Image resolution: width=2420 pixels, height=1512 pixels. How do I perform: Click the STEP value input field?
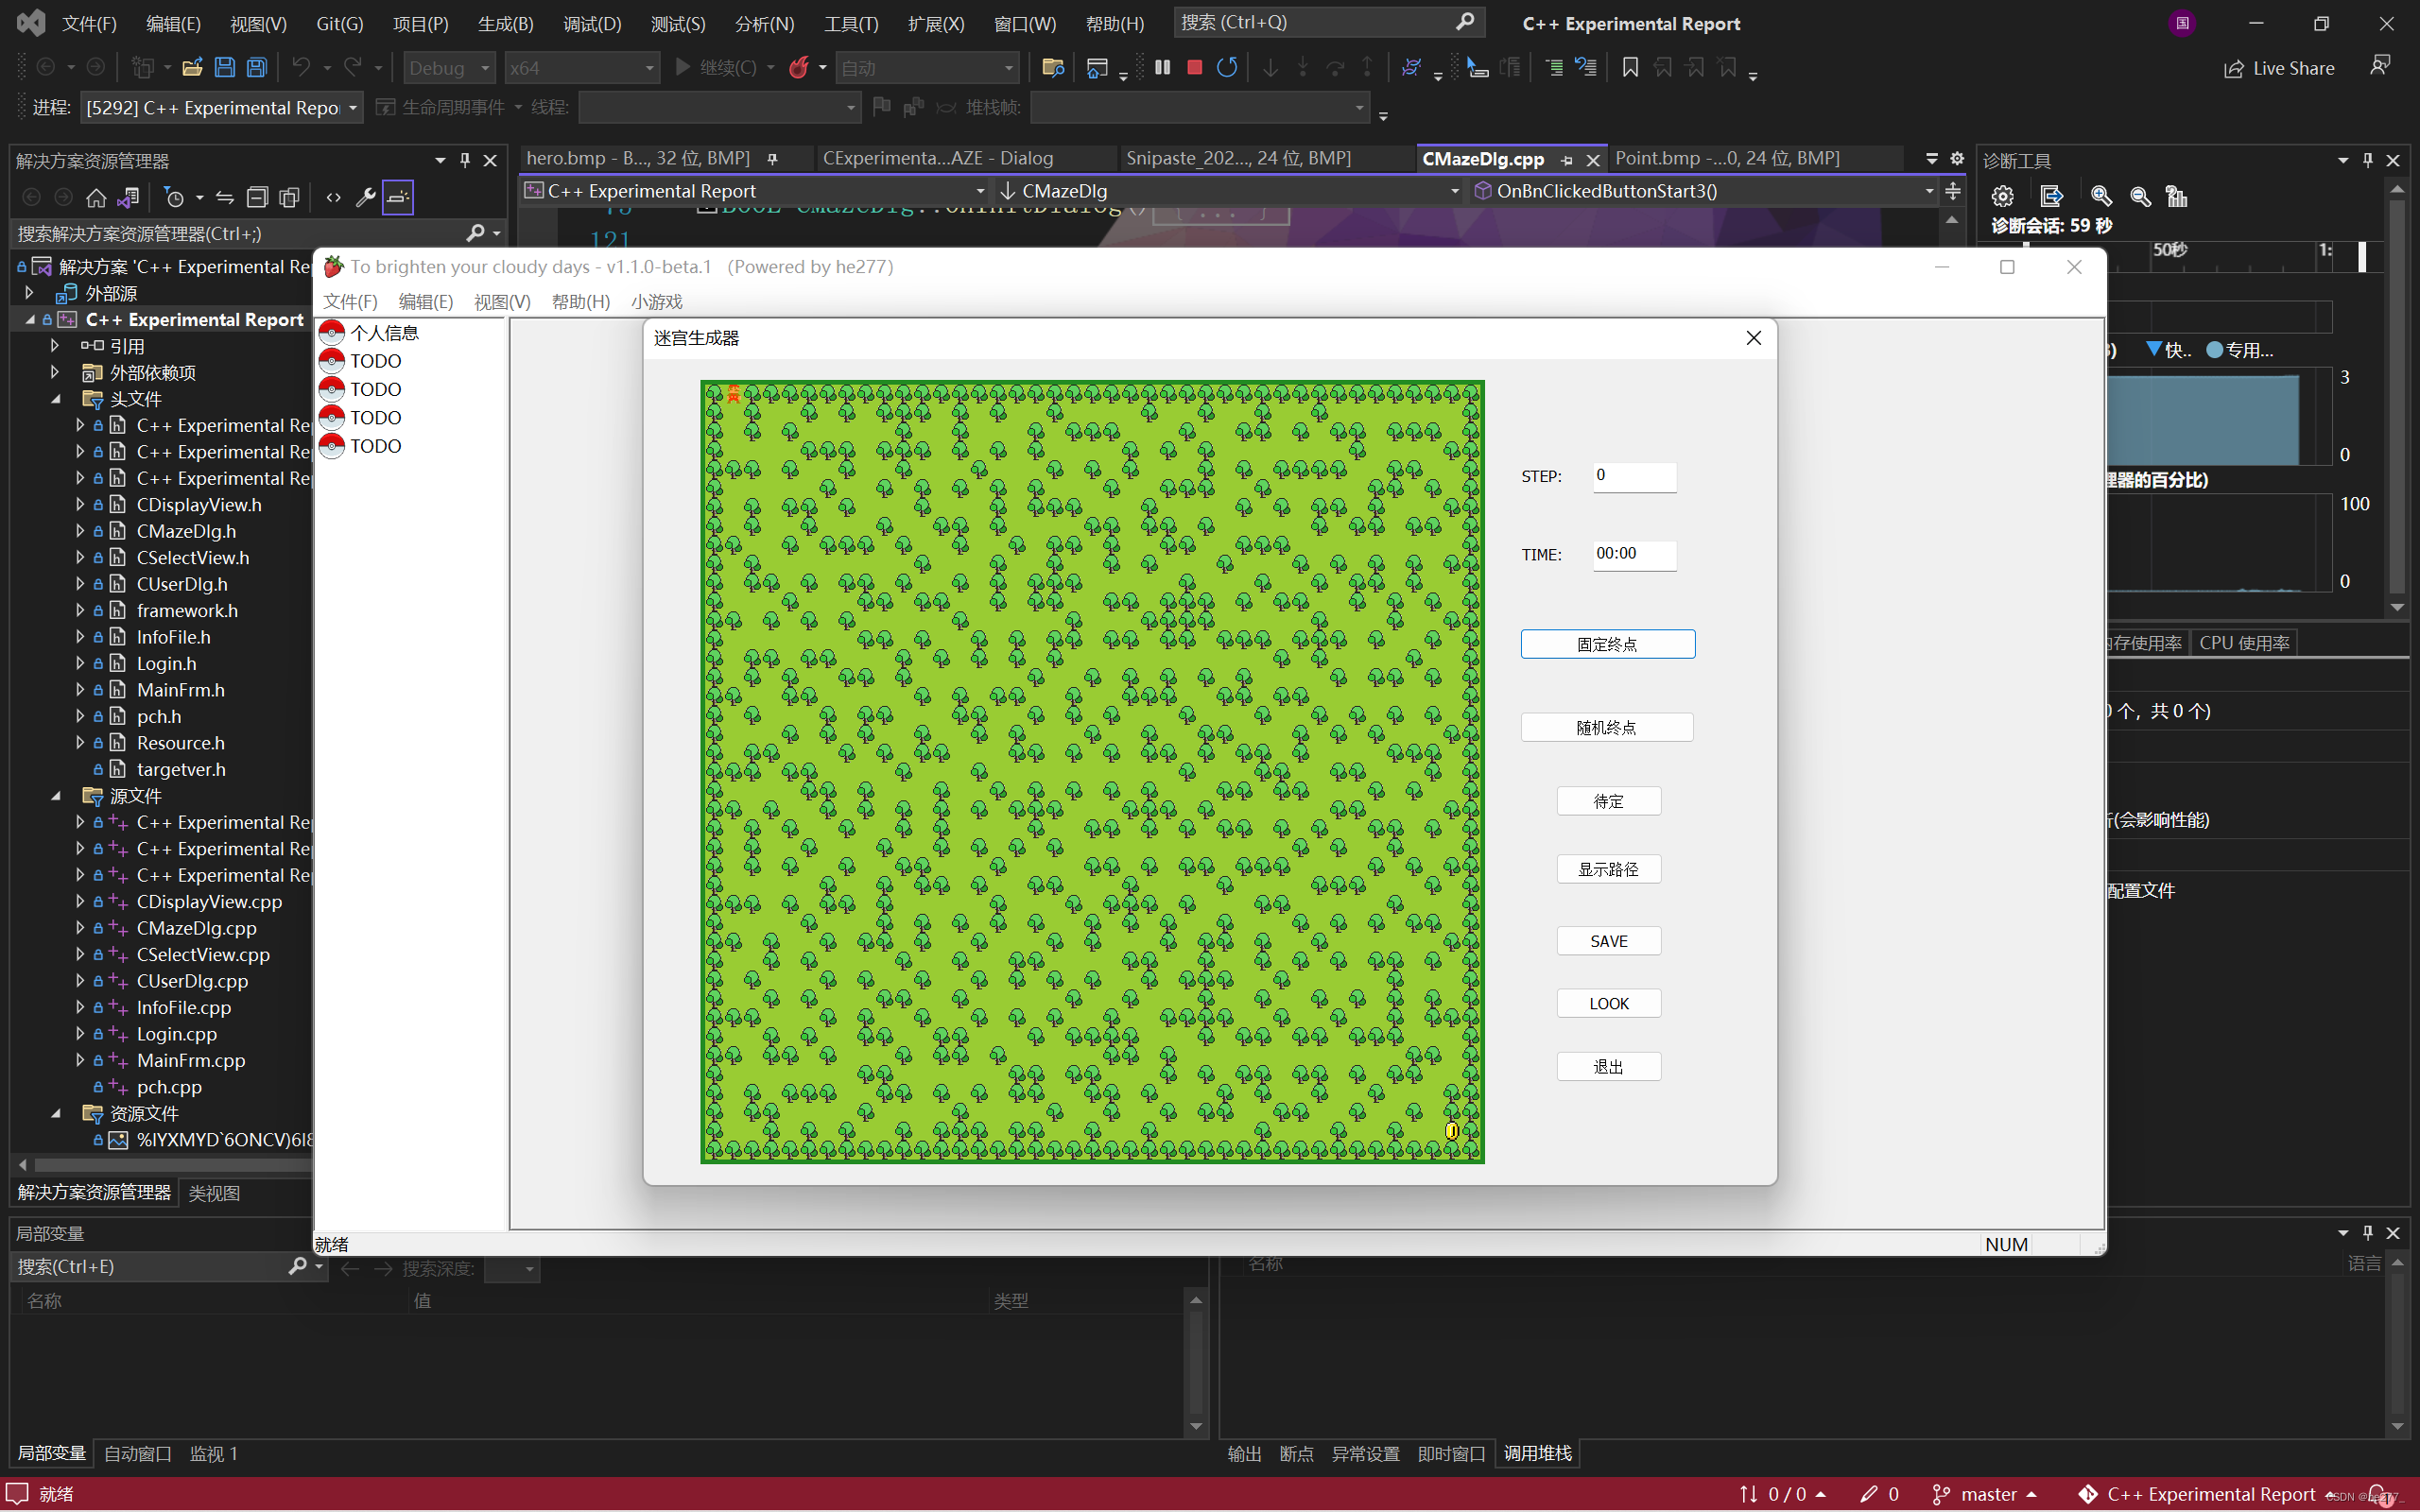pos(1634,476)
